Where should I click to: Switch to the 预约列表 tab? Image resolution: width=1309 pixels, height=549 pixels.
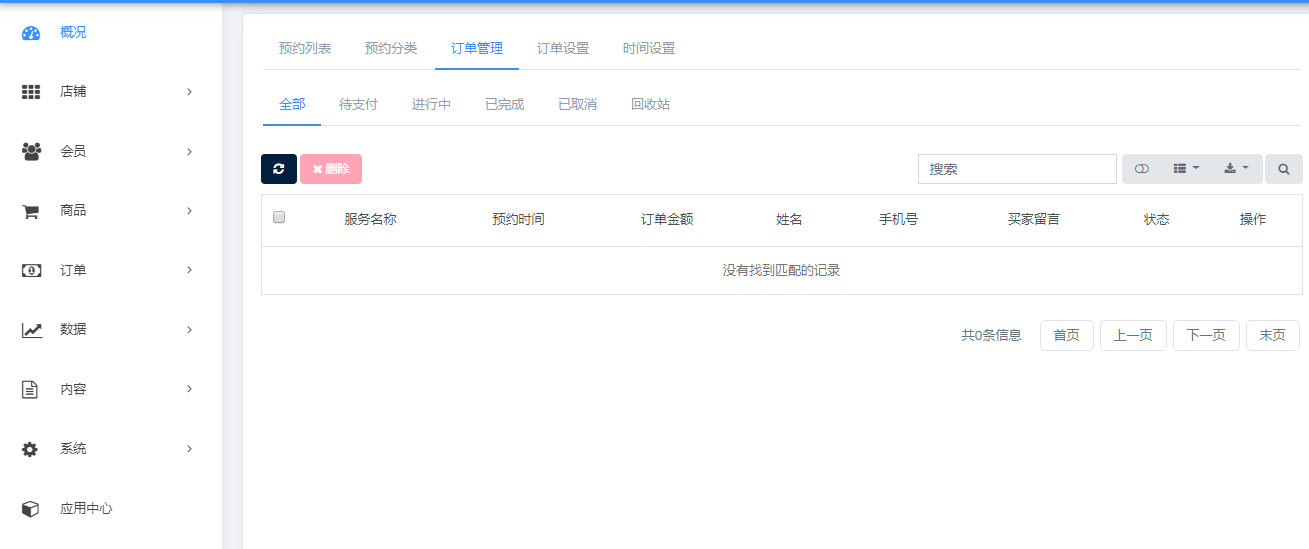pyautogui.click(x=305, y=48)
